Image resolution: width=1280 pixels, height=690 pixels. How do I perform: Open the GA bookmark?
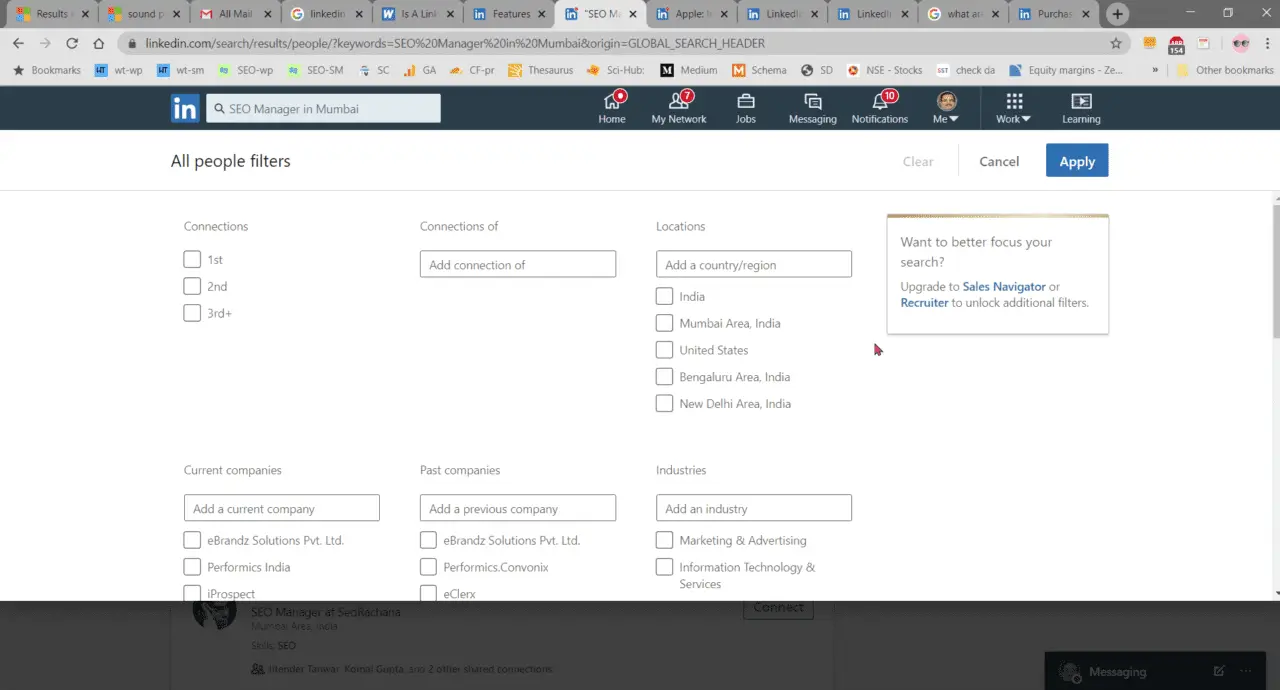pyautogui.click(x=420, y=70)
